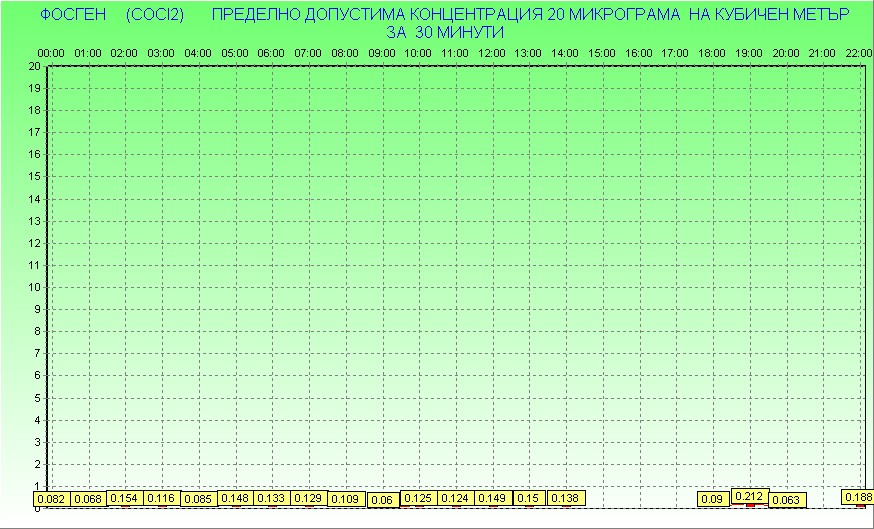This screenshot has width=874, height=529.
Task: Select the 19:00 time label
Action: (749, 54)
